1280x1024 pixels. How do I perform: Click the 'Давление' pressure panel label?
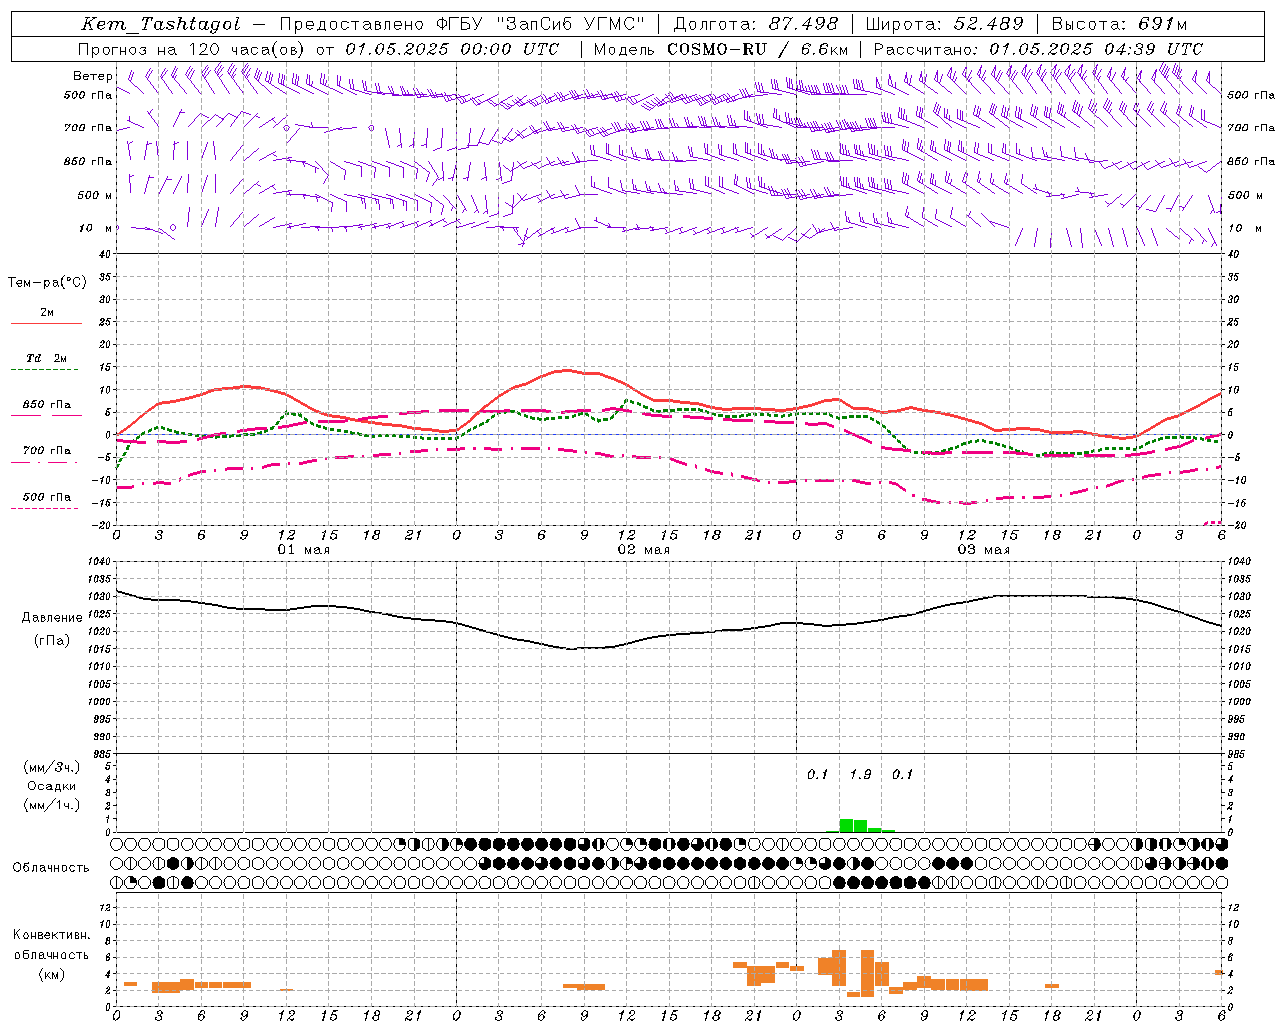pyautogui.click(x=52, y=618)
